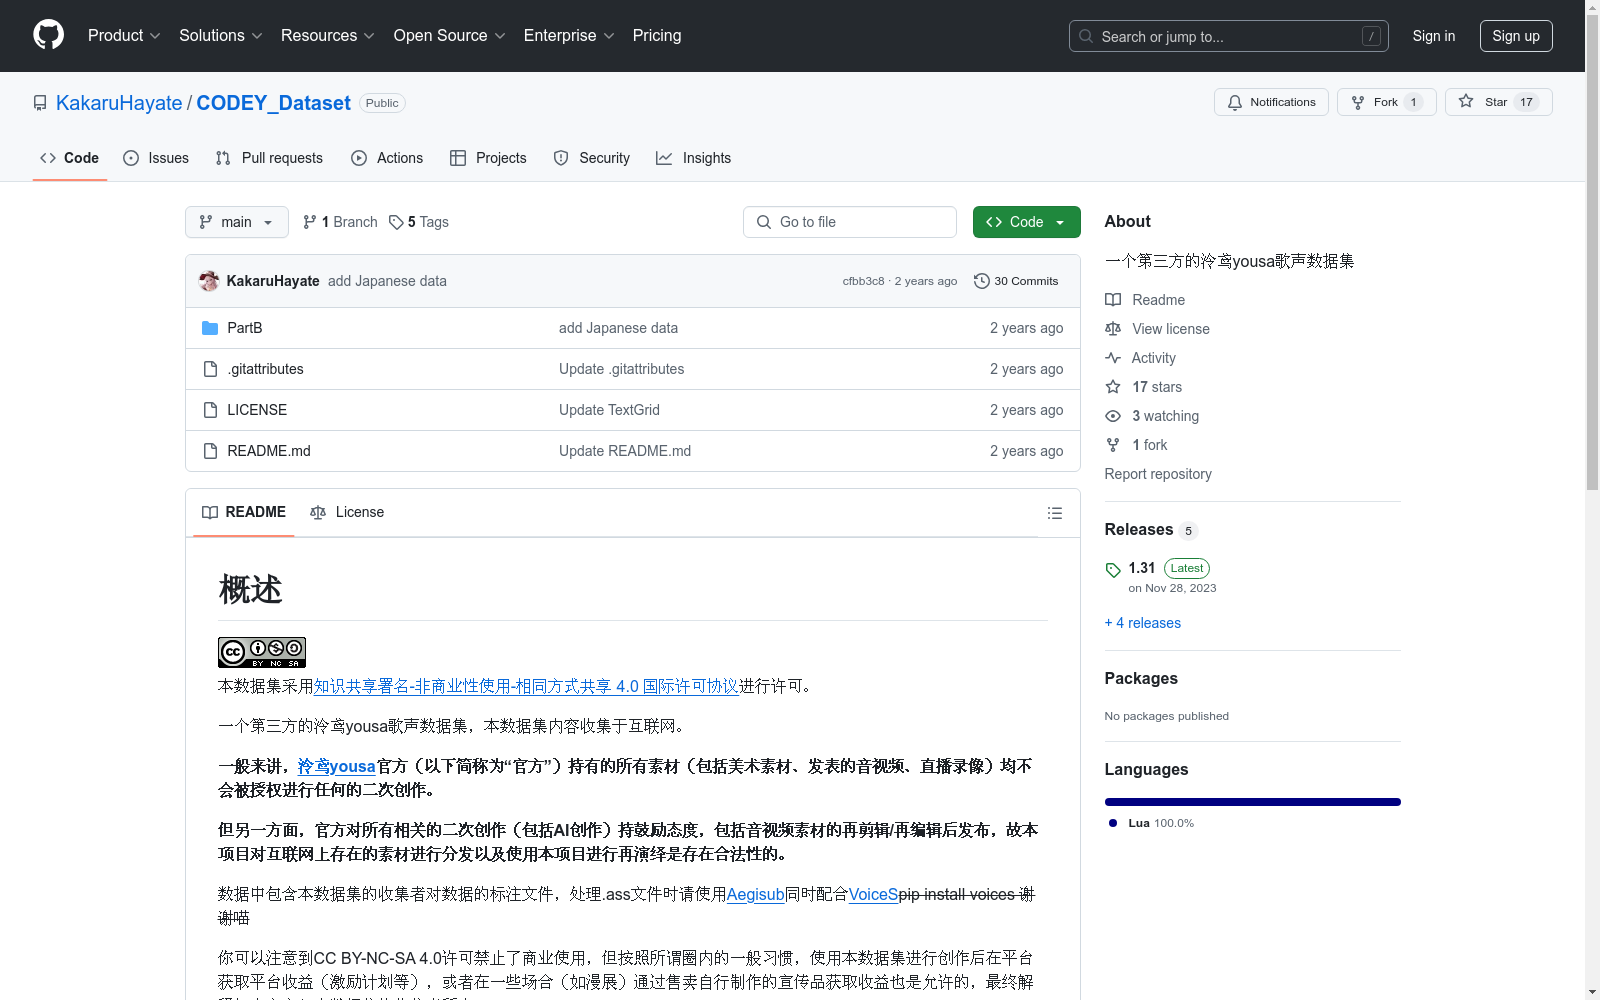
Task: Click the Star button
Action: pos(1498,102)
